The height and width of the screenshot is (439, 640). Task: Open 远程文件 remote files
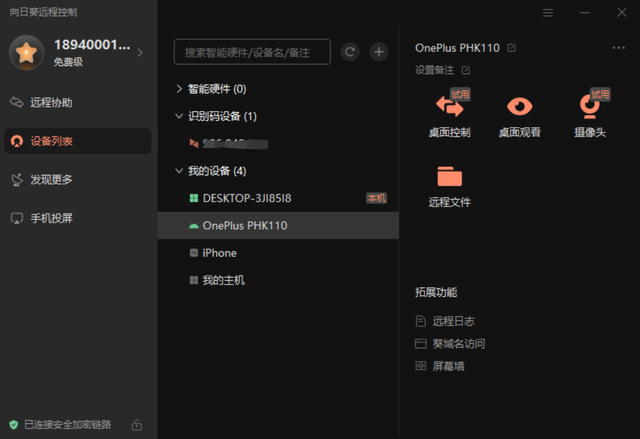click(x=449, y=186)
